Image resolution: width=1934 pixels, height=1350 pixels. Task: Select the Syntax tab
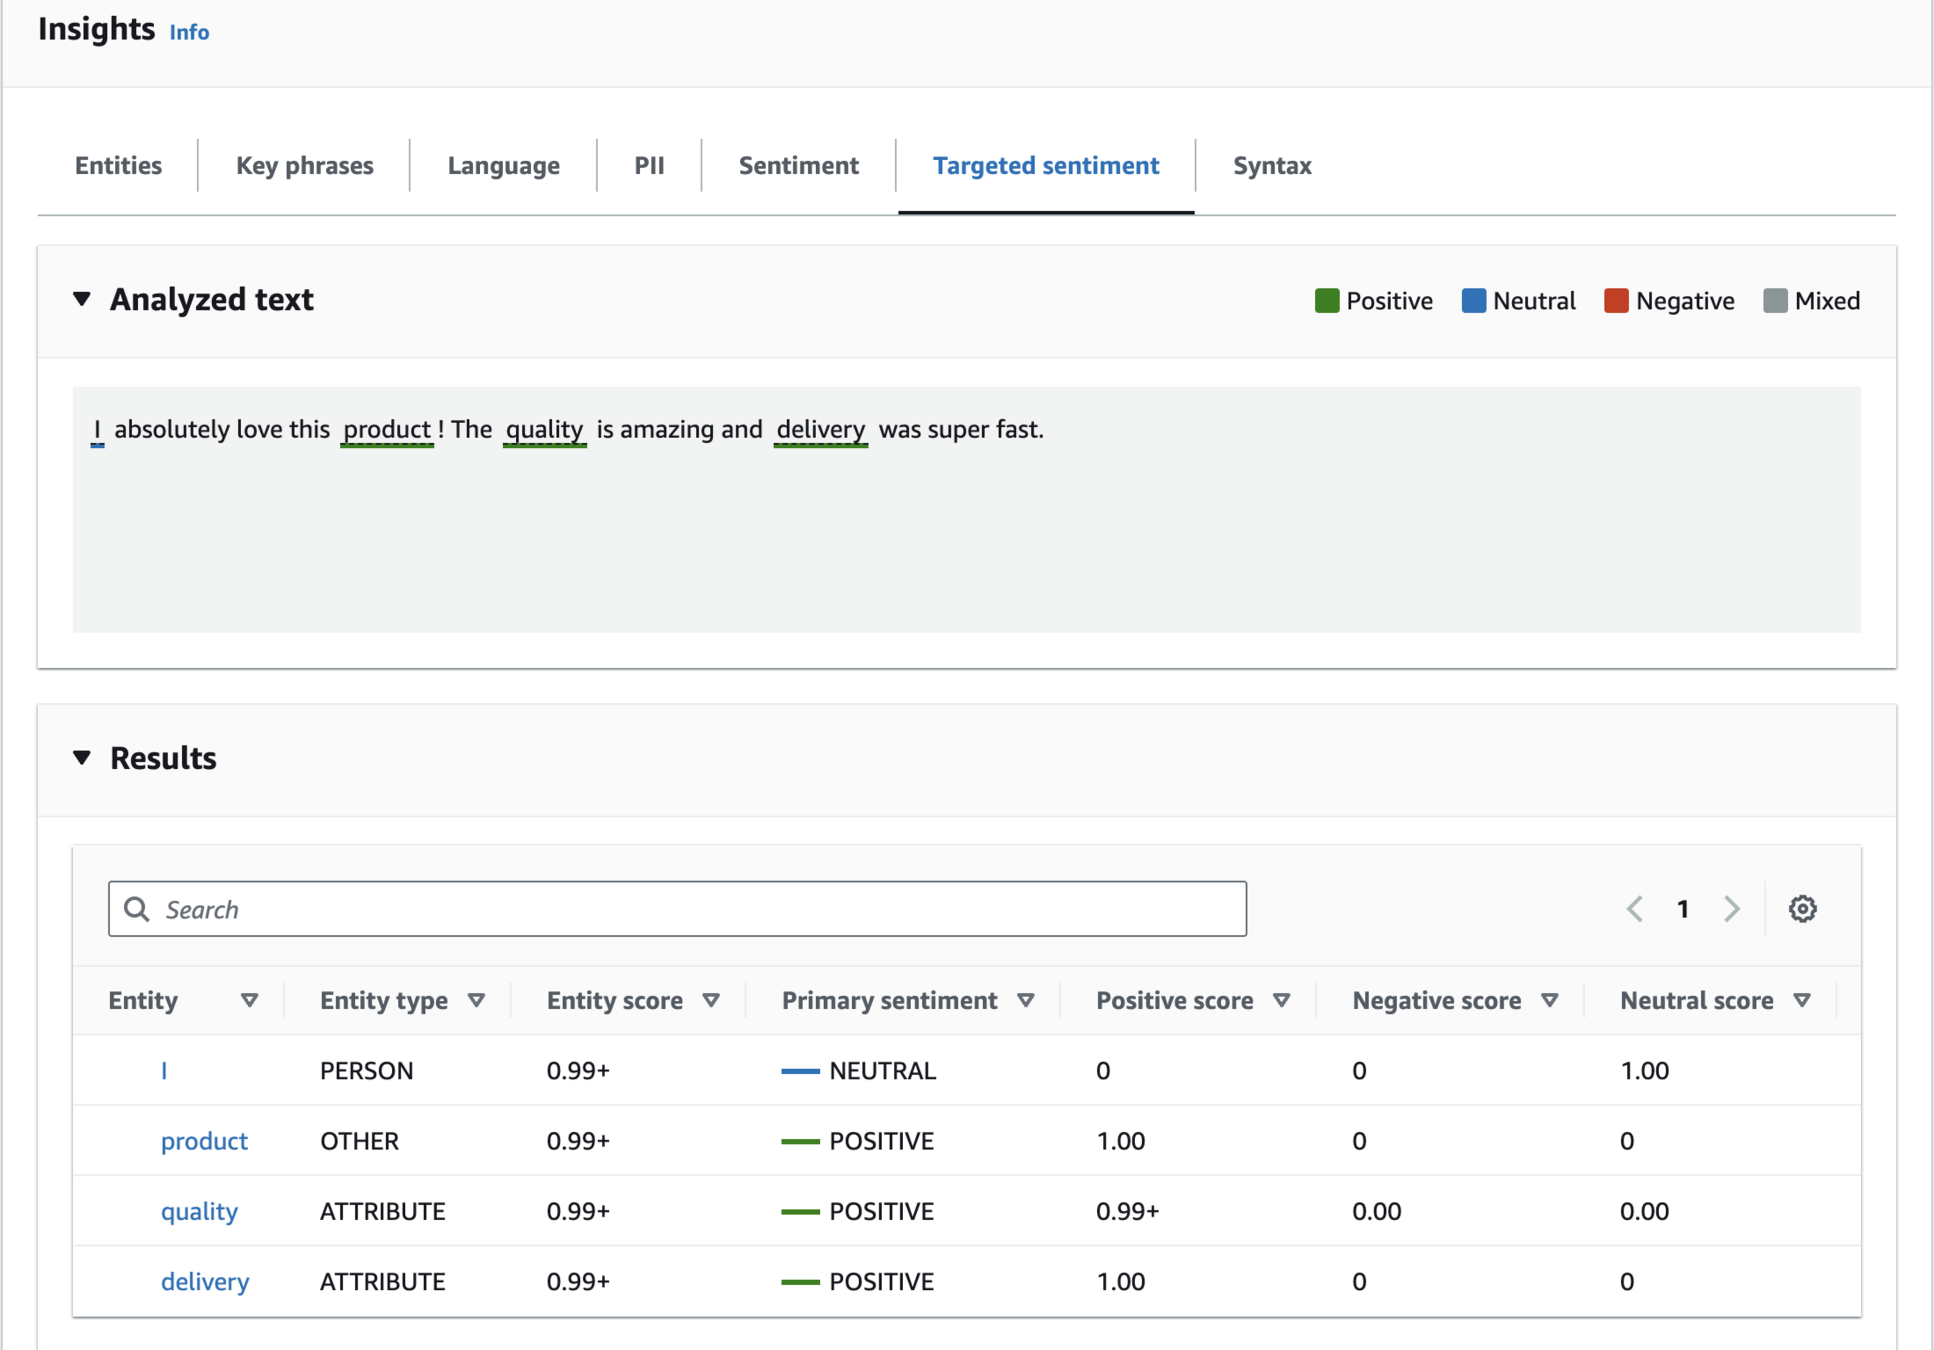coord(1271,165)
